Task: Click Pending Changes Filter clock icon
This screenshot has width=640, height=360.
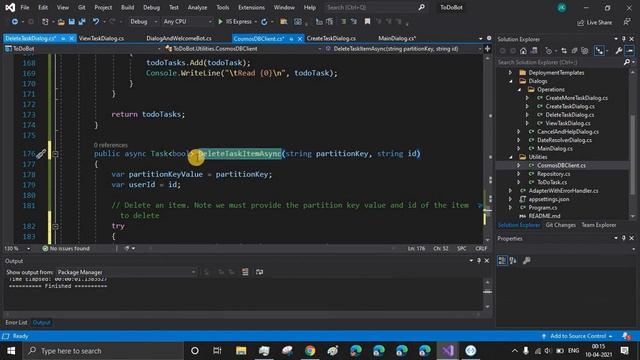Action: pyautogui.click(x=549, y=51)
